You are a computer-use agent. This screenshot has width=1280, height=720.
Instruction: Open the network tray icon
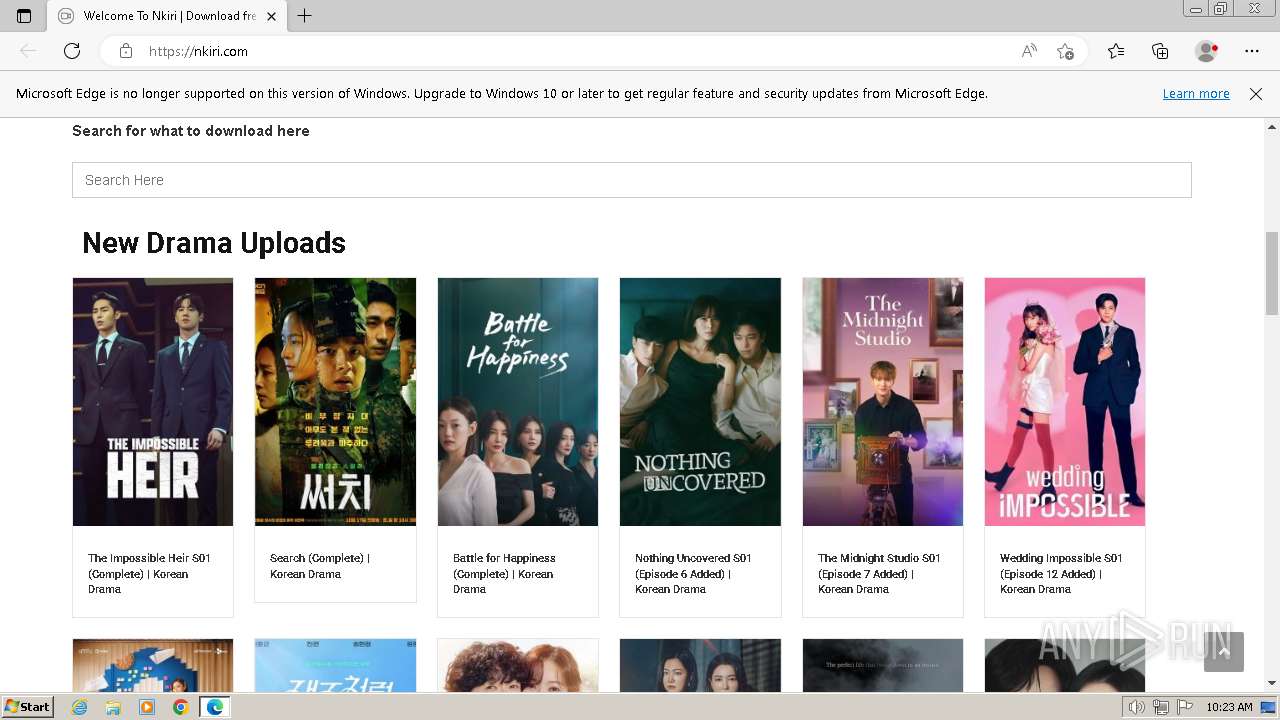[1160, 707]
